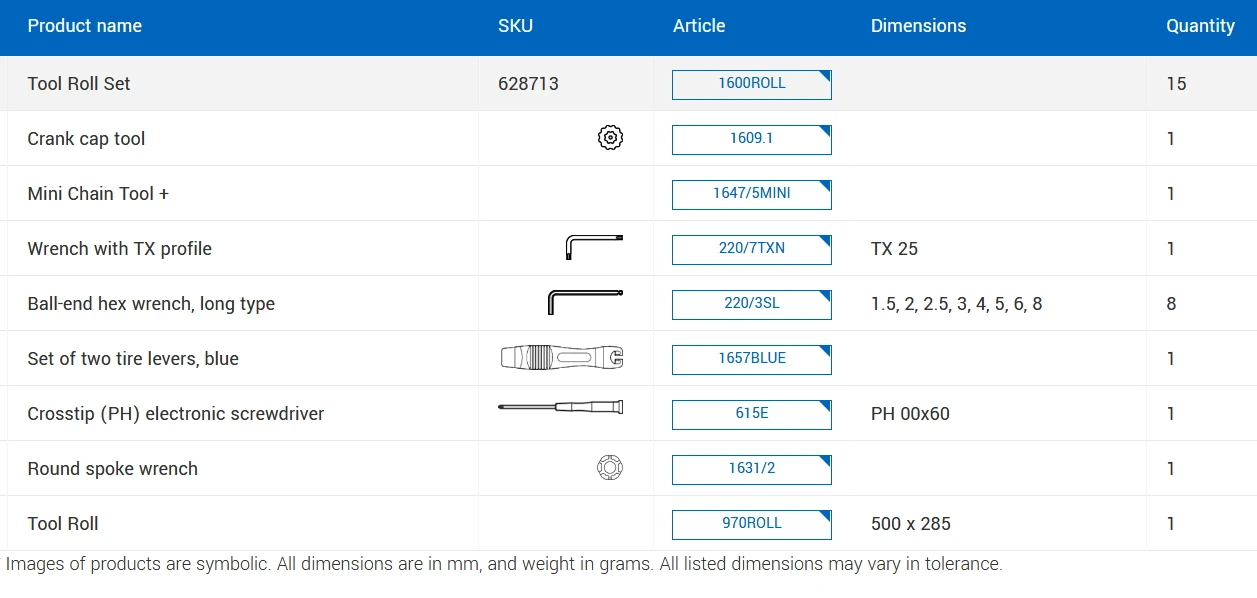The height and width of the screenshot is (598, 1257).
Task: Click the Mini Chain Tool + product name
Action: (x=98, y=194)
